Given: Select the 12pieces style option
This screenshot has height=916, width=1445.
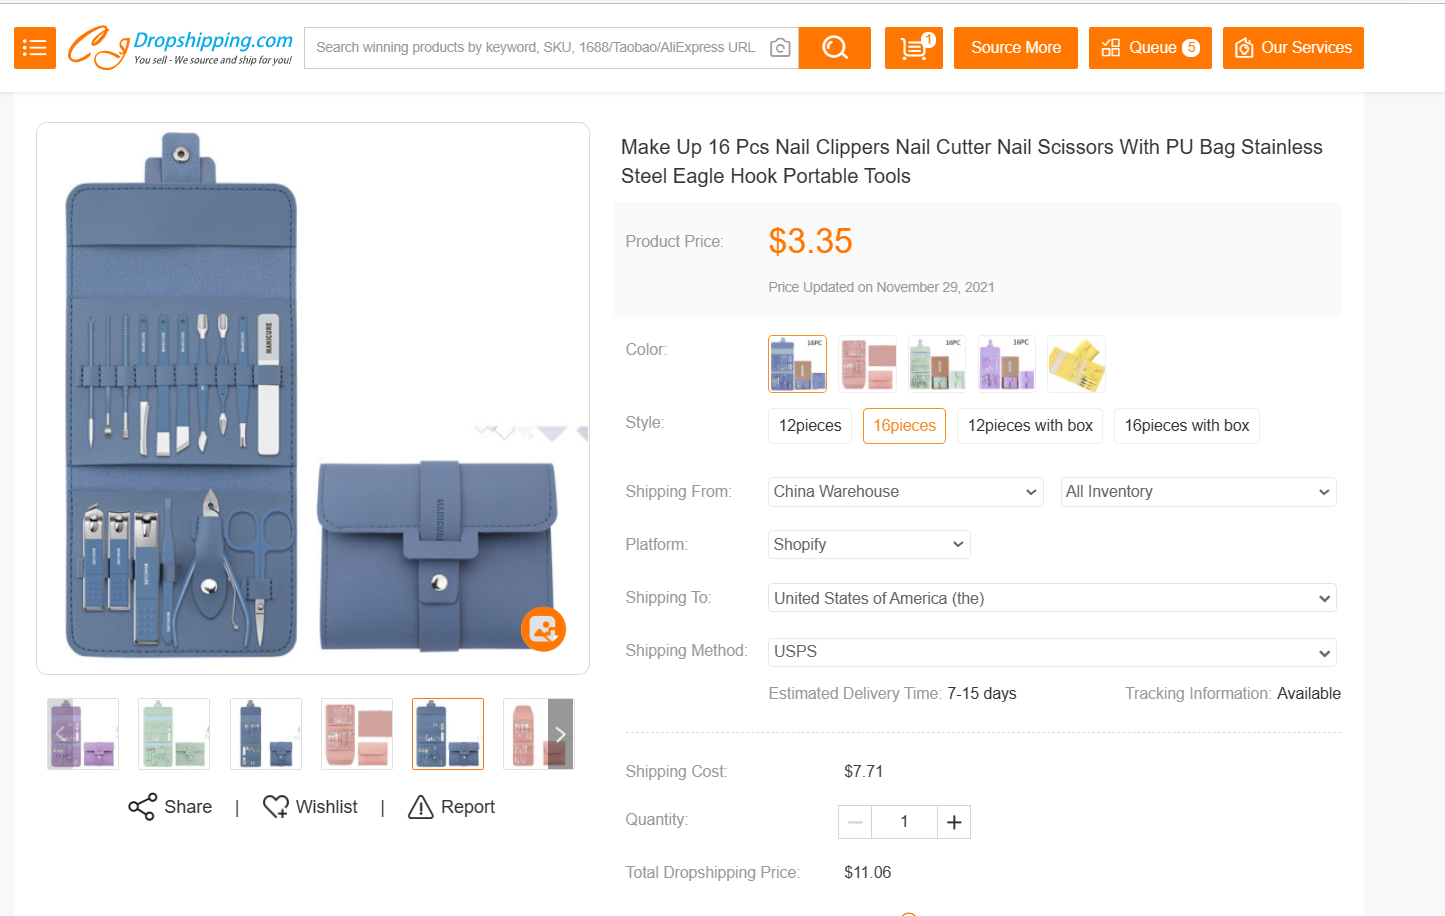Looking at the screenshot, I should [810, 426].
